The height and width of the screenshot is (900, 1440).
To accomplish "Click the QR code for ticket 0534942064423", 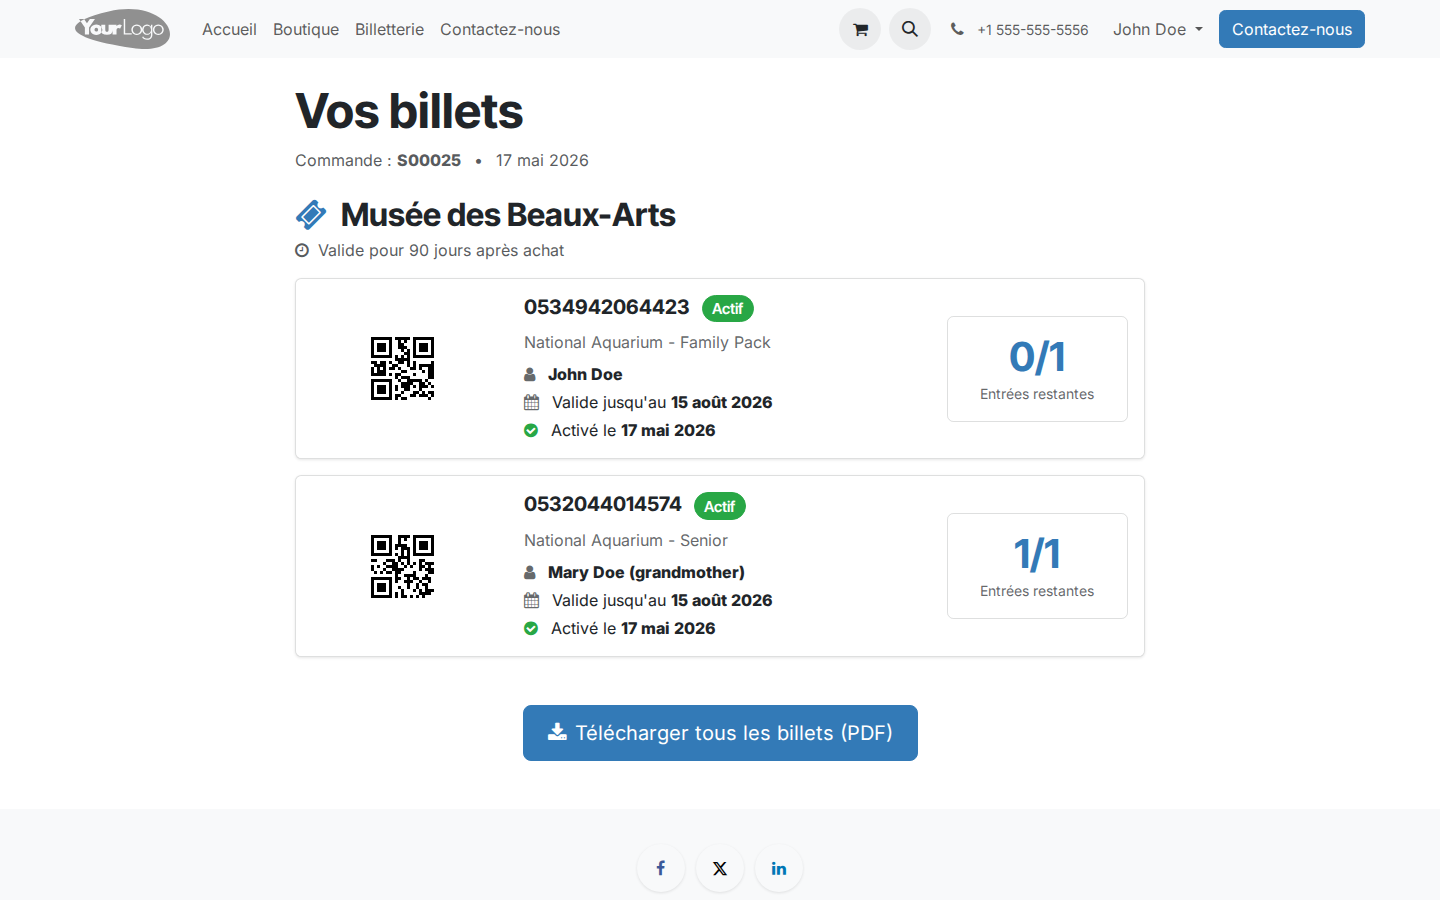I will point(402,368).
